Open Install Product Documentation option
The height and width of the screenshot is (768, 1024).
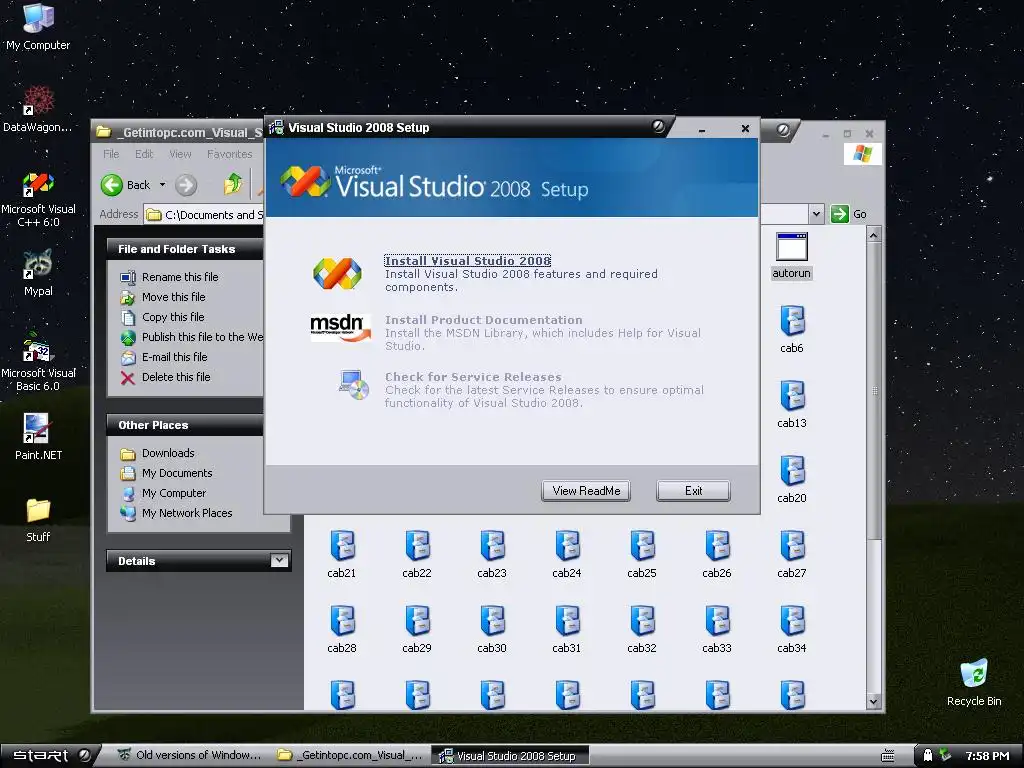pos(483,319)
